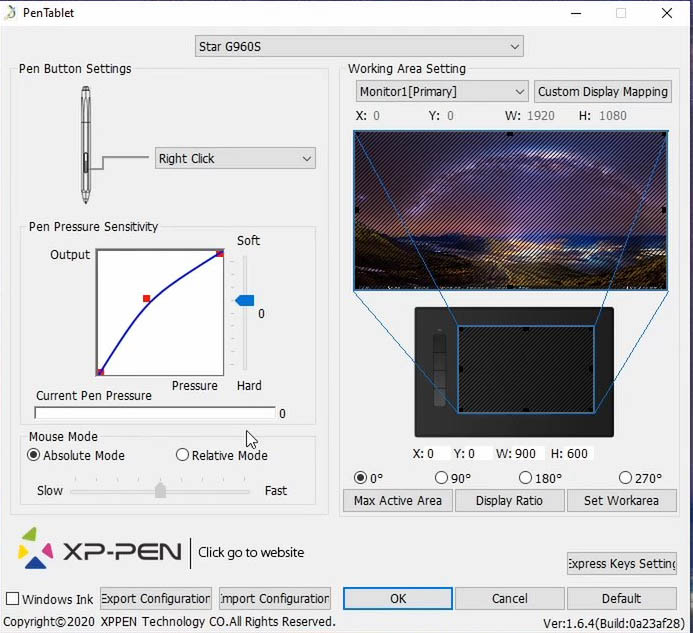Click the tablet express keys strip graphic
Viewport: 693px width, 633px height.
point(439,370)
